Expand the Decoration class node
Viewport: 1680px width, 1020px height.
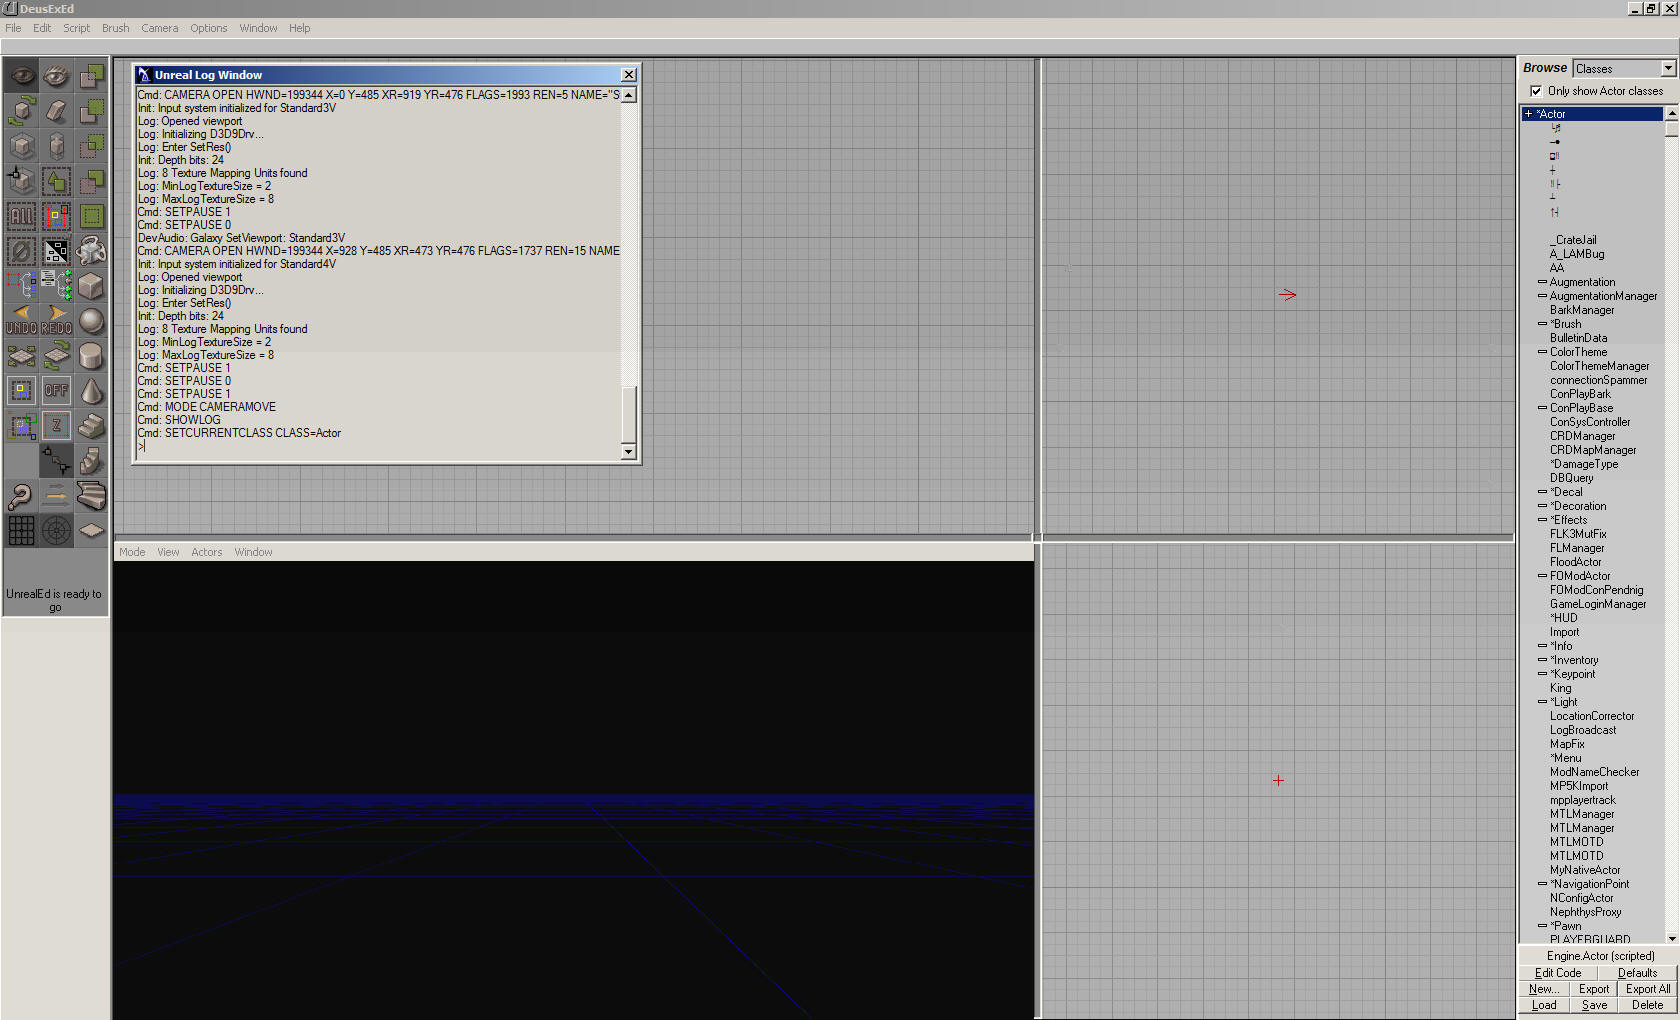click(x=1542, y=506)
